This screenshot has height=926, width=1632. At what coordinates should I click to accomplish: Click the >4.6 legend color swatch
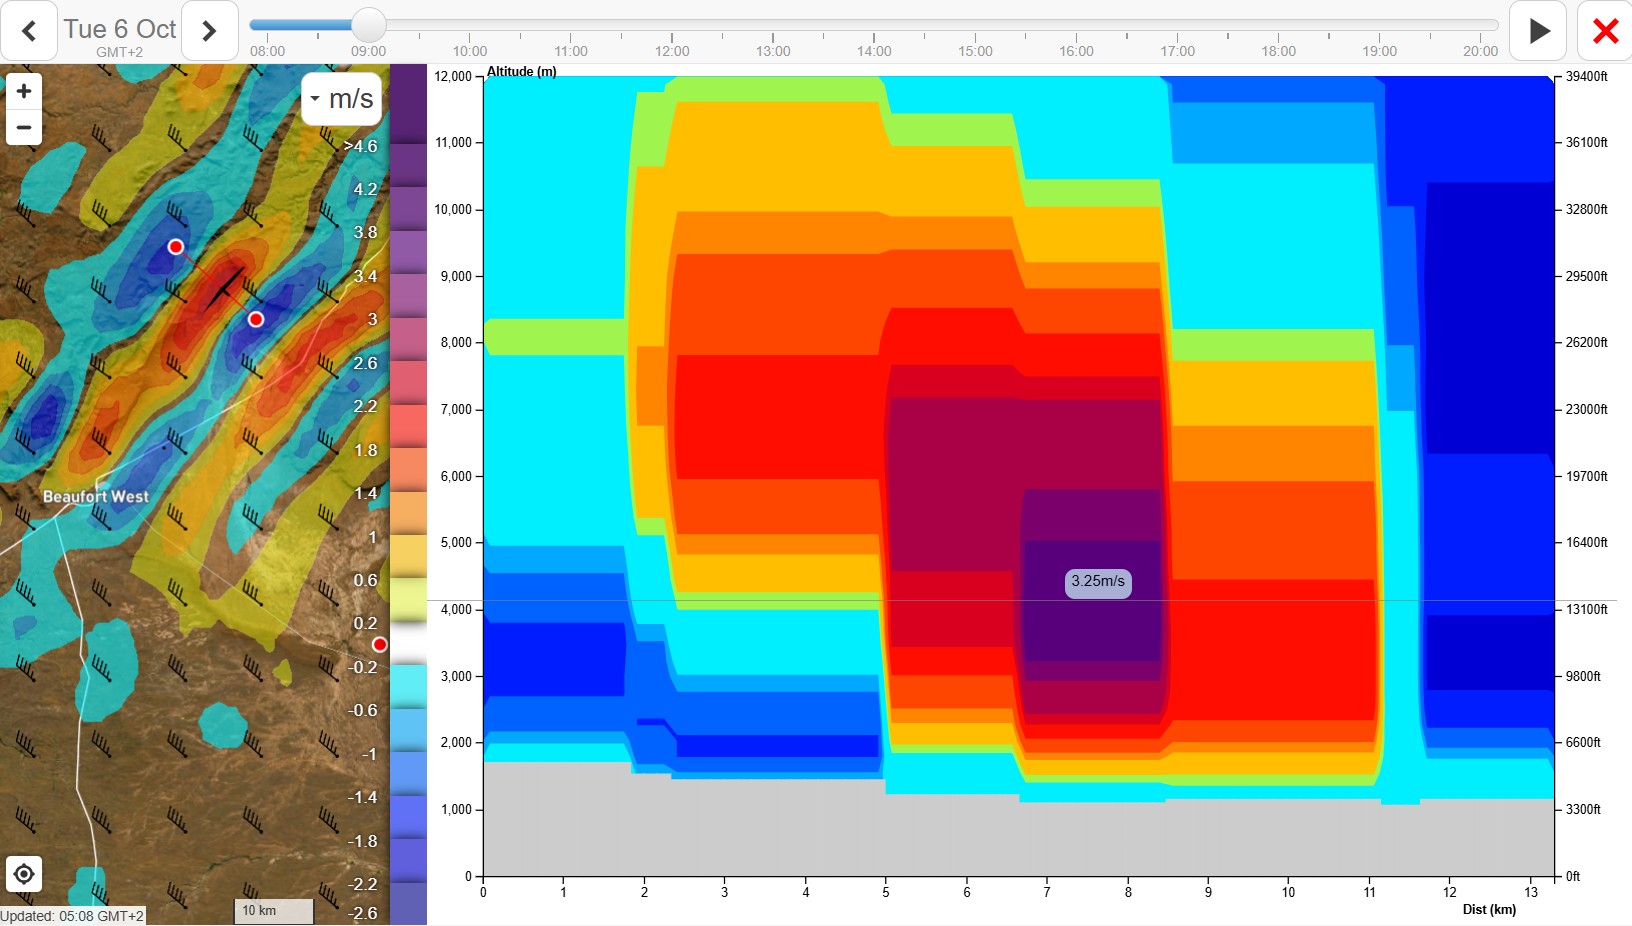tap(408, 105)
